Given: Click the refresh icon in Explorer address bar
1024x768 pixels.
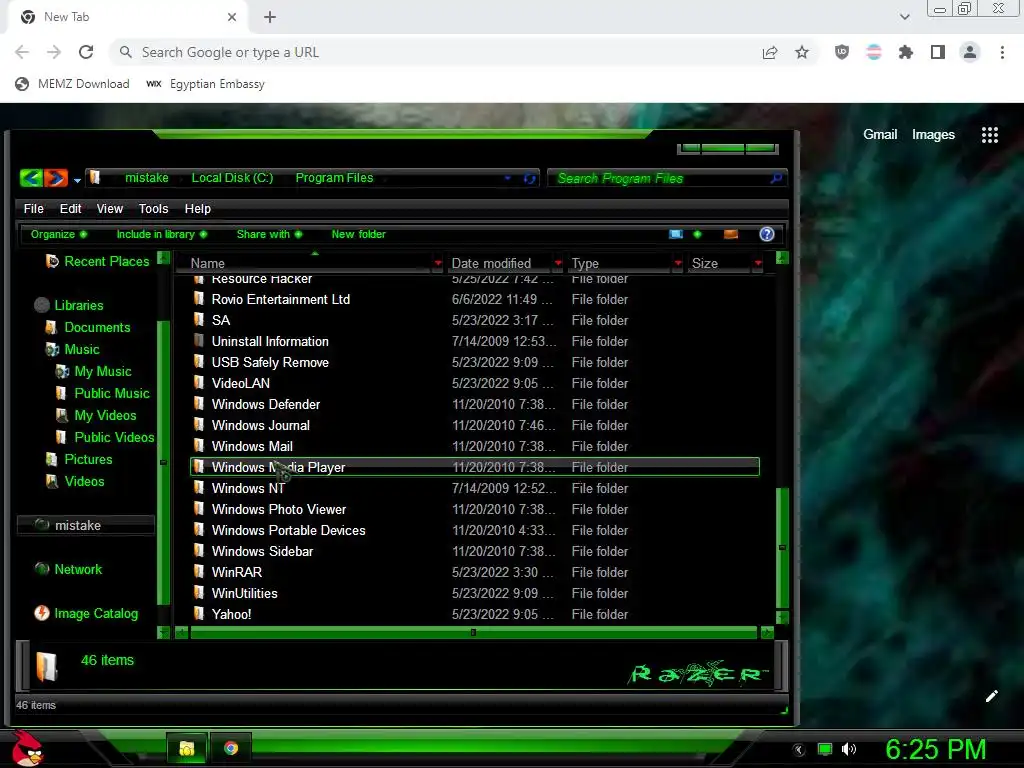Looking at the screenshot, I should click(x=530, y=178).
